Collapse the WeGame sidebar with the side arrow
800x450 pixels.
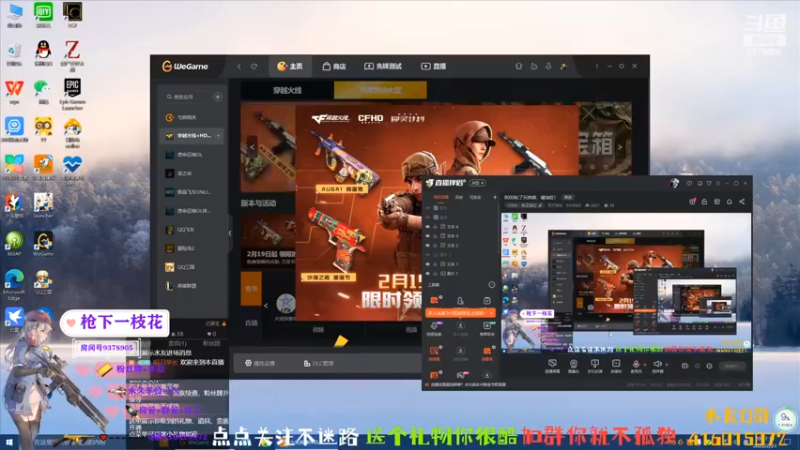pyautogui.click(x=230, y=233)
